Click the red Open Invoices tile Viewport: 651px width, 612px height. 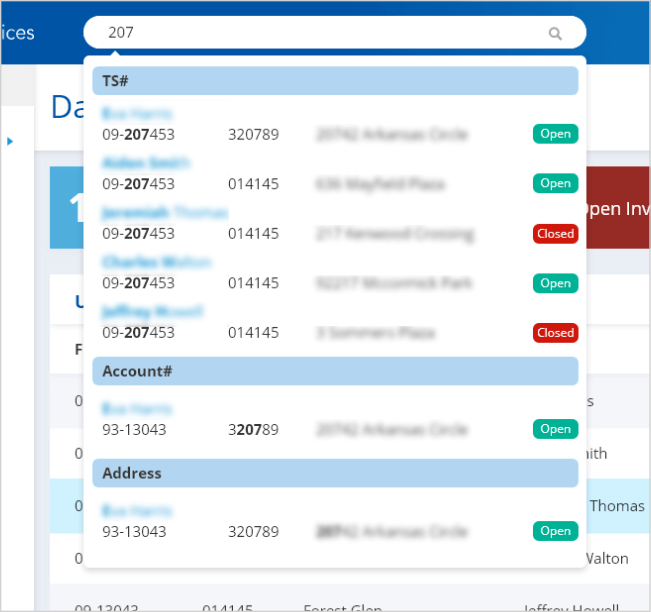(x=614, y=209)
